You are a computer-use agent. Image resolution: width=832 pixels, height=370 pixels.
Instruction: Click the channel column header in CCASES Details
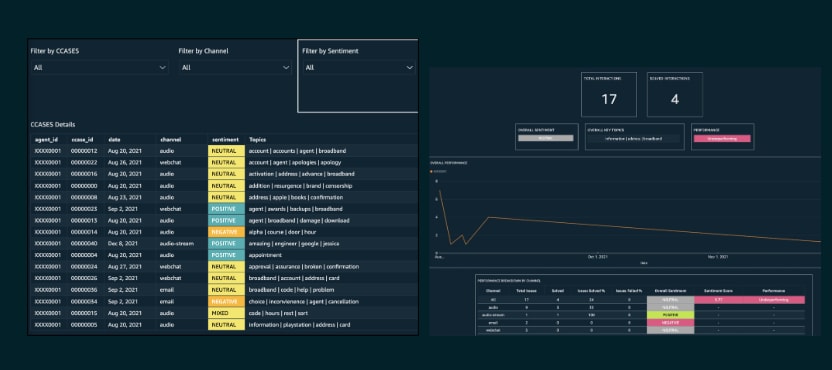(170, 140)
